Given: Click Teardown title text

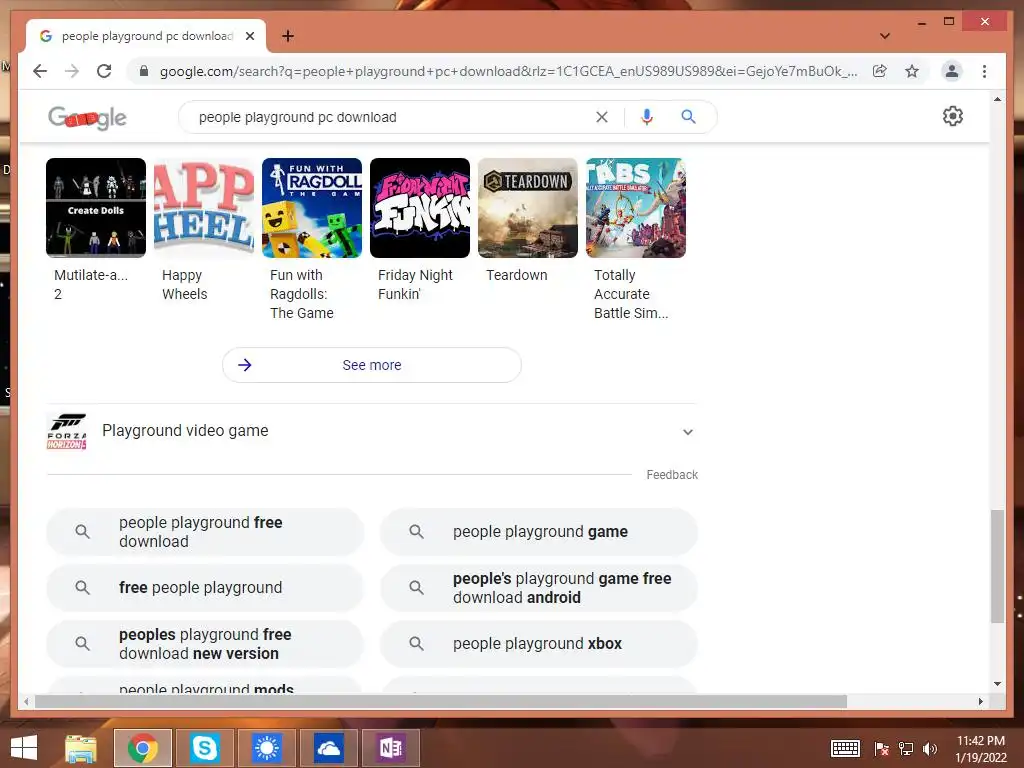Looking at the screenshot, I should (517, 275).
